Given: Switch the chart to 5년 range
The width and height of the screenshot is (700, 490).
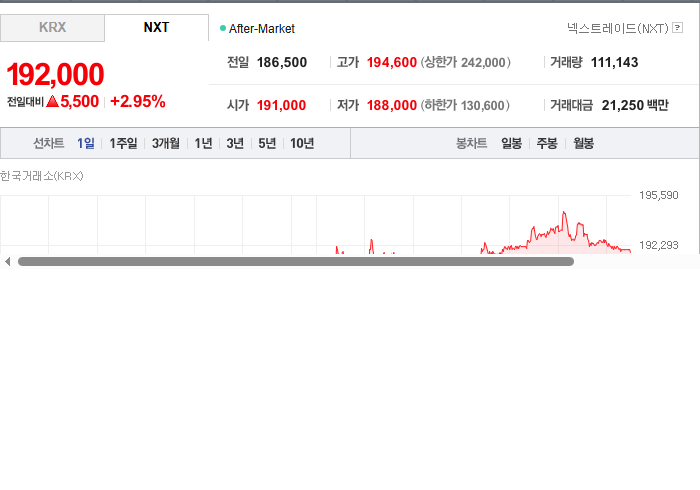Looking at the screenshot, I should point(267,143).
